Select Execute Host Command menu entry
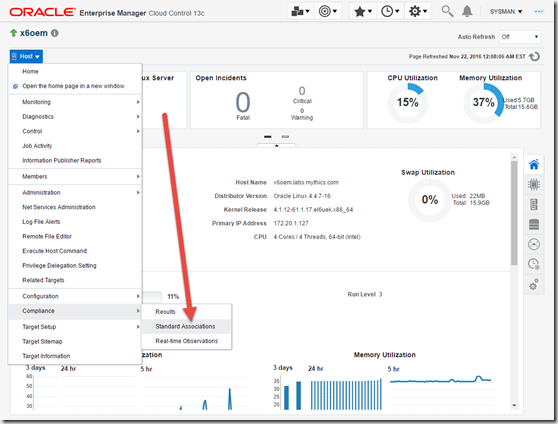 pyautogui.click(x=54, y=251)
